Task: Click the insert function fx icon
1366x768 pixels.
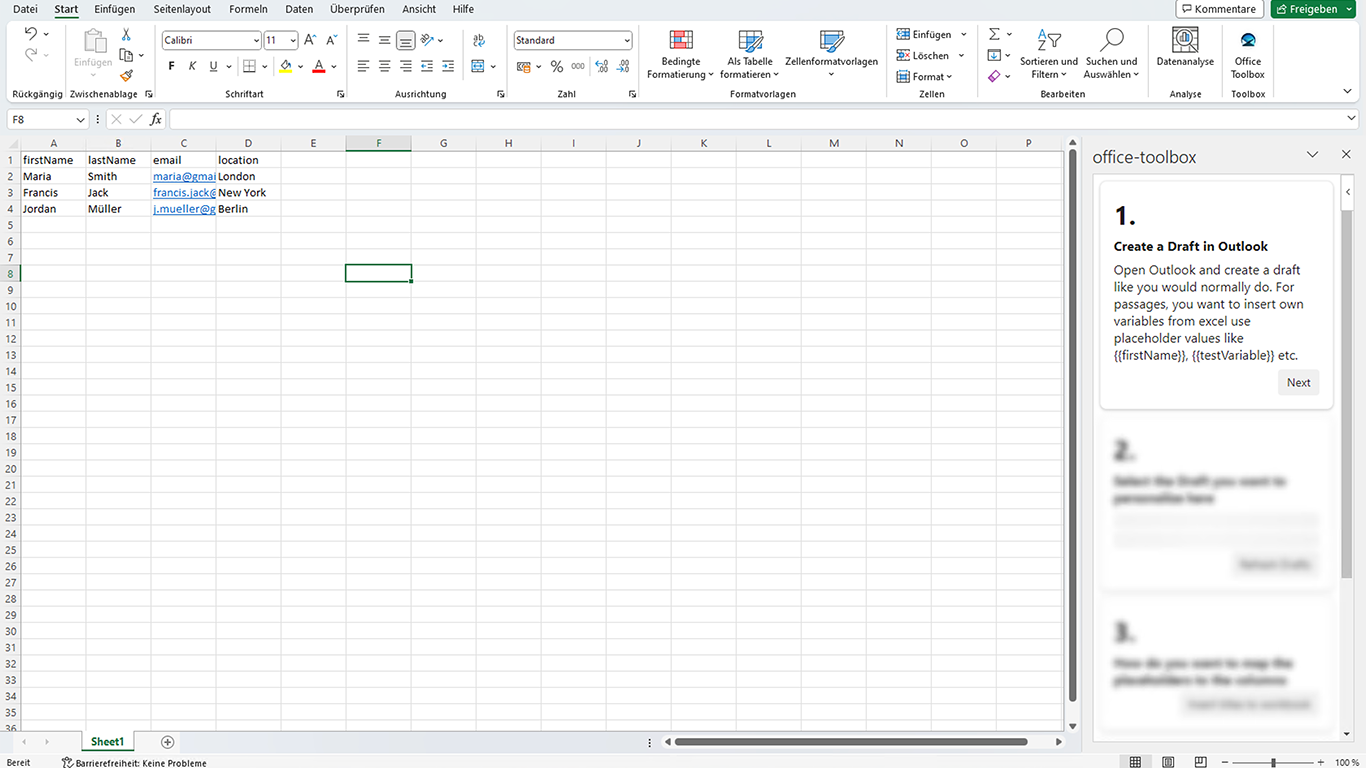Action: click(156, 119)
